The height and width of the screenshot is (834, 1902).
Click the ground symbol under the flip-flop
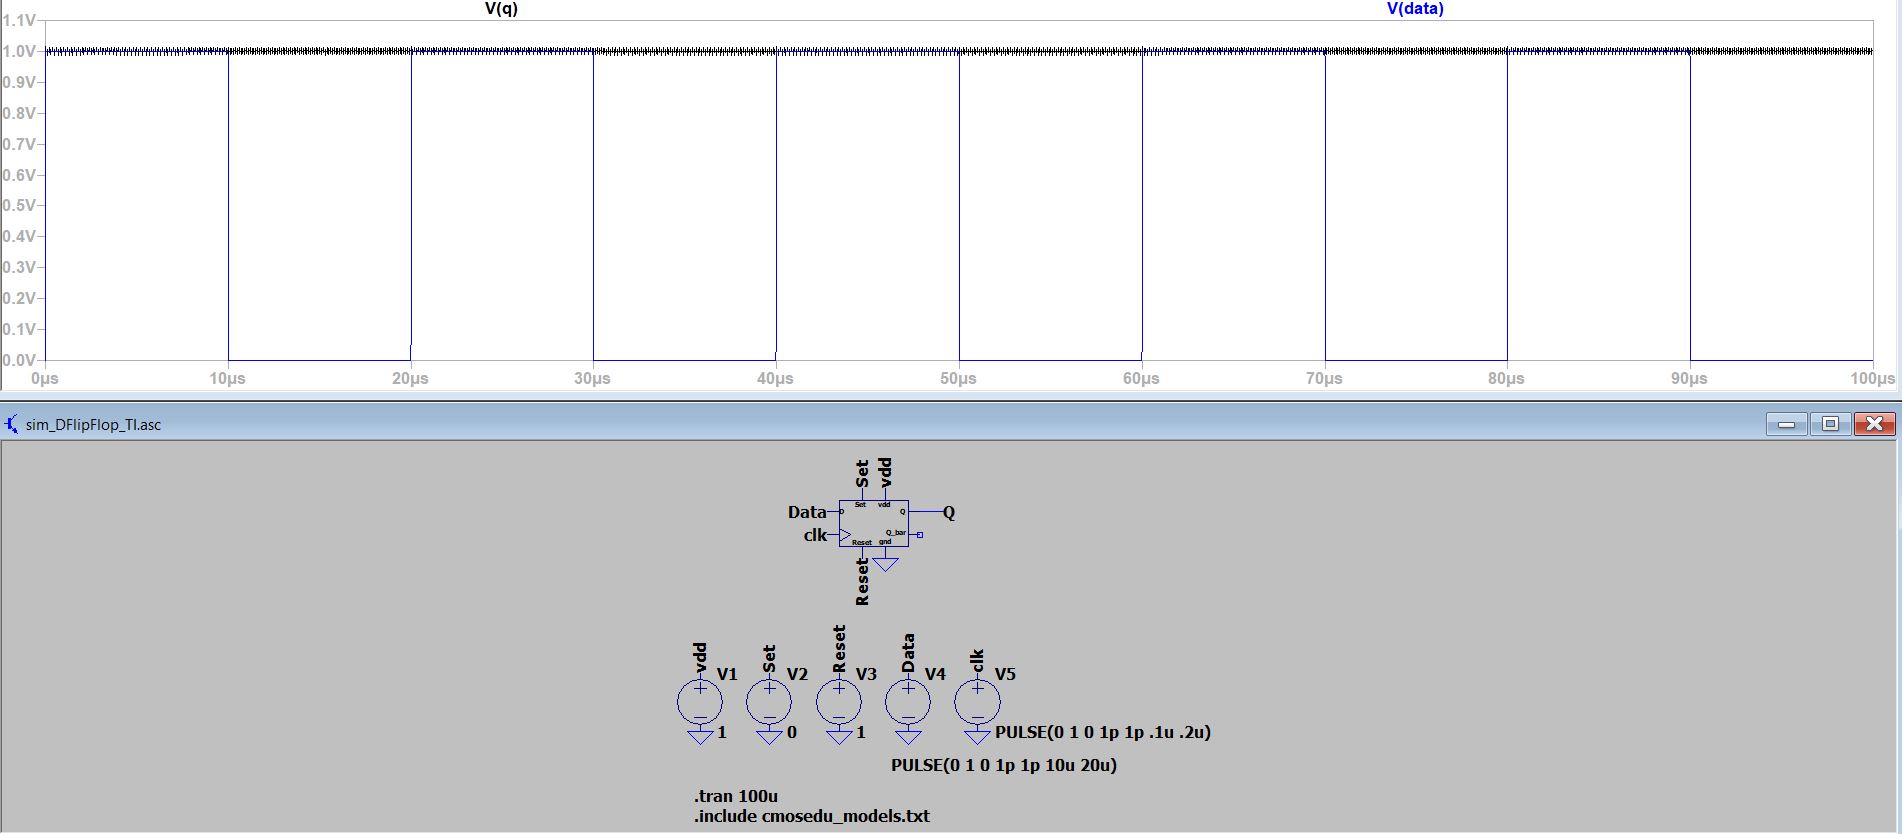885,564
